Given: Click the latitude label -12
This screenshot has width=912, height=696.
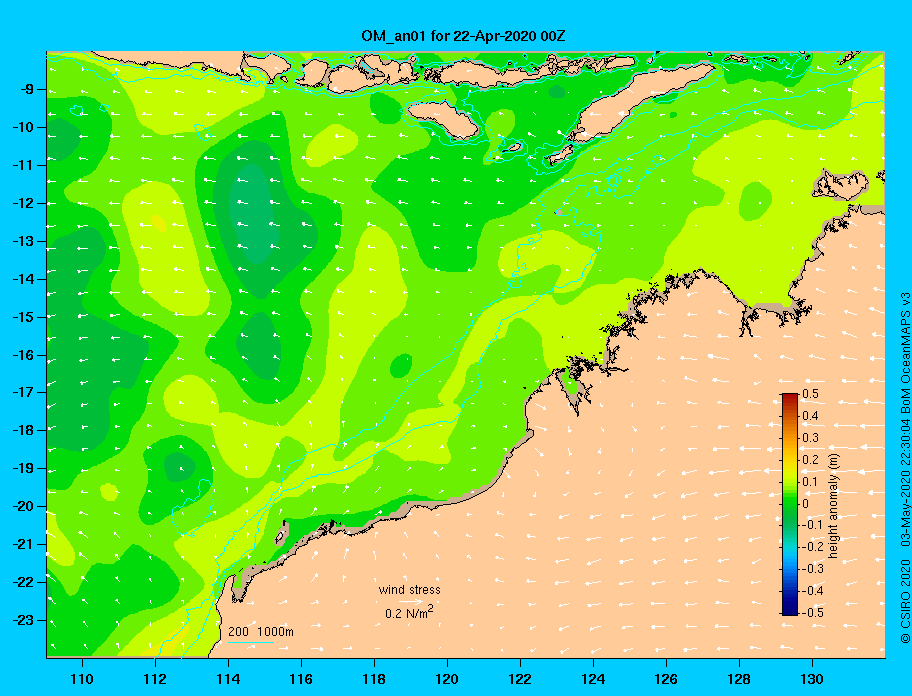Looking at the screenshot, I should 23,203.
